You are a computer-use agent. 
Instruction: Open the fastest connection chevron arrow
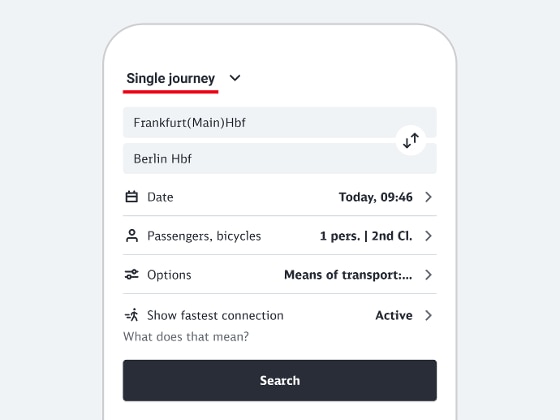[x=428, y=315]
